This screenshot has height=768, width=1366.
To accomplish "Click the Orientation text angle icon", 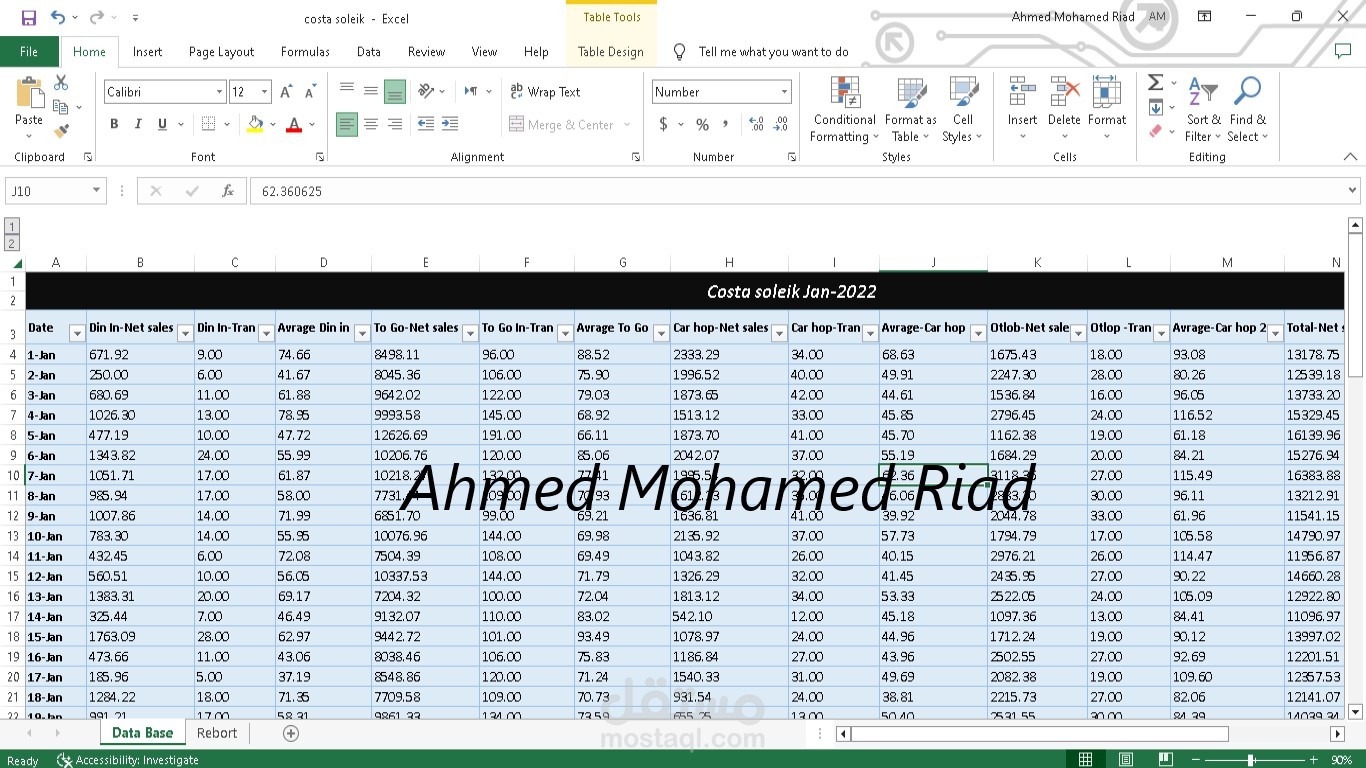I will (426, 91).
